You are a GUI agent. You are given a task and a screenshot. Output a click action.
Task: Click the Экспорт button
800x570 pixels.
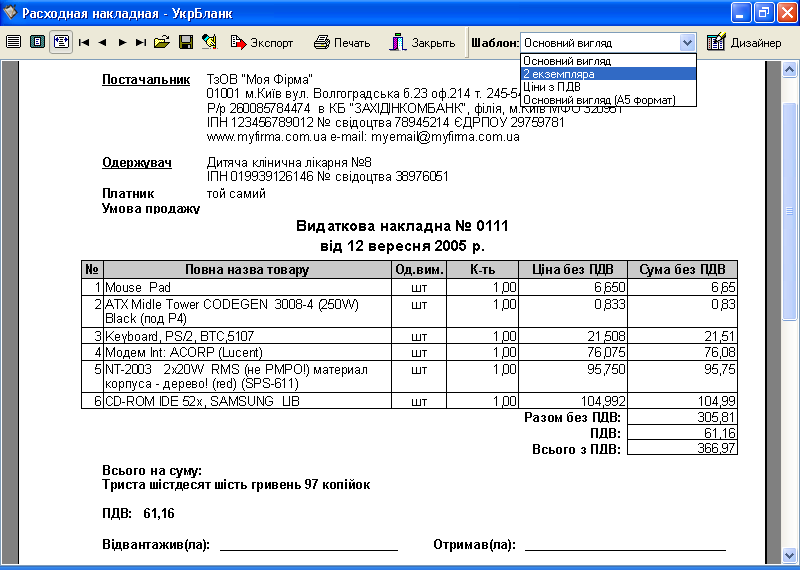click(x=263, y=43)
